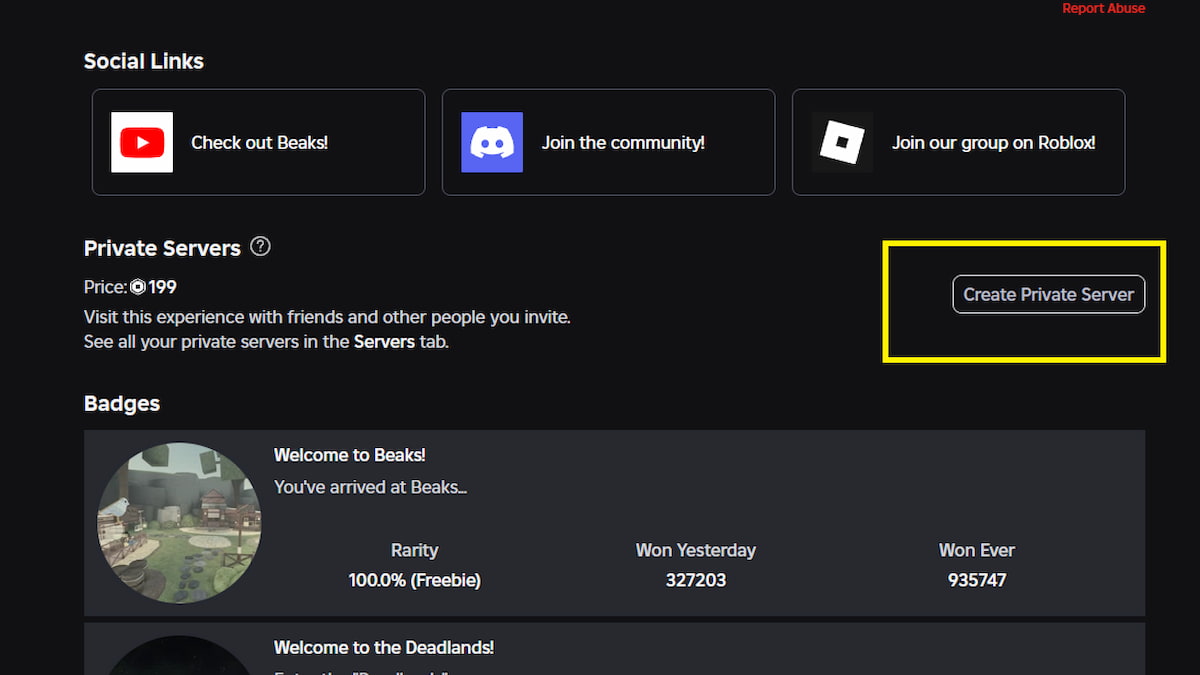Select the Rarity 100.0% (Freebie) value
This screenshot has width=1200, height=675.
414,580
